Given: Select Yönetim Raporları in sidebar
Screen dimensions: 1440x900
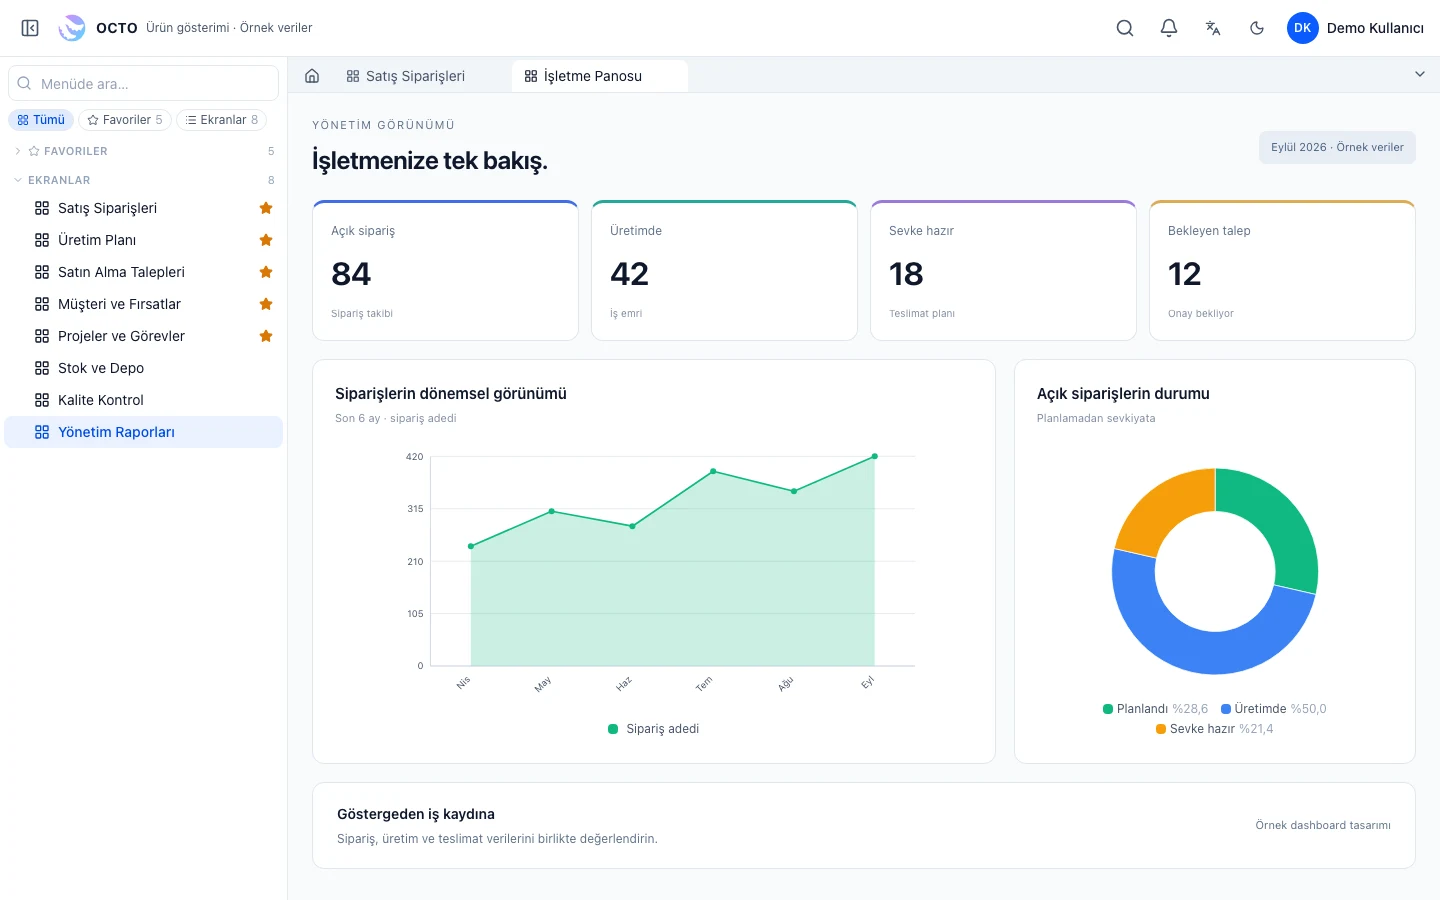Looking at the screenshot, I should tap(143, 432).
